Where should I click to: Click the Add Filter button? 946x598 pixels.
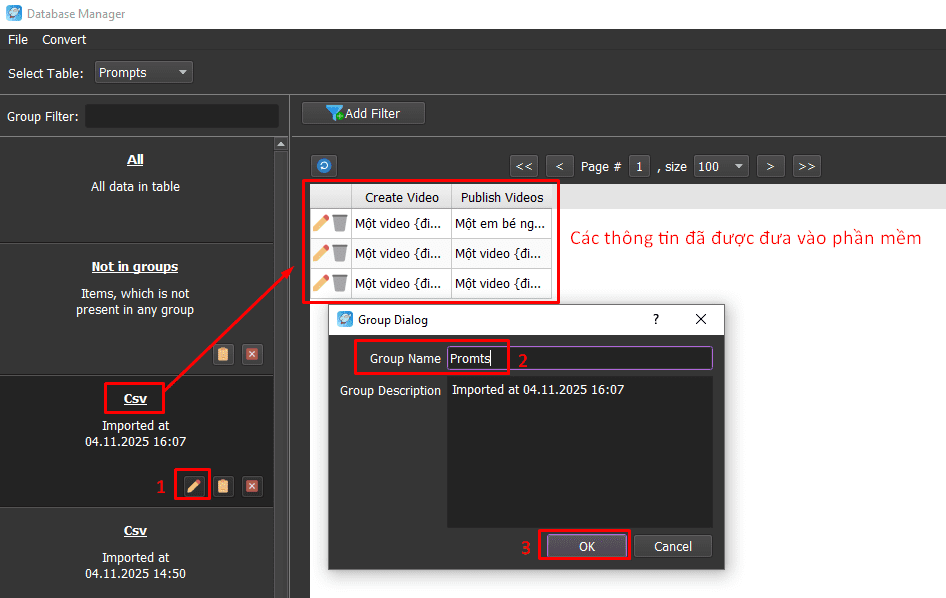point(364,114)
